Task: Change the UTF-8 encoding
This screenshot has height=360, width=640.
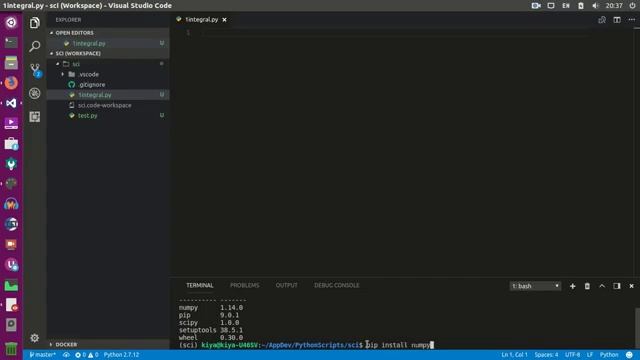Action: pyautogui.click(x=572, y=355)
